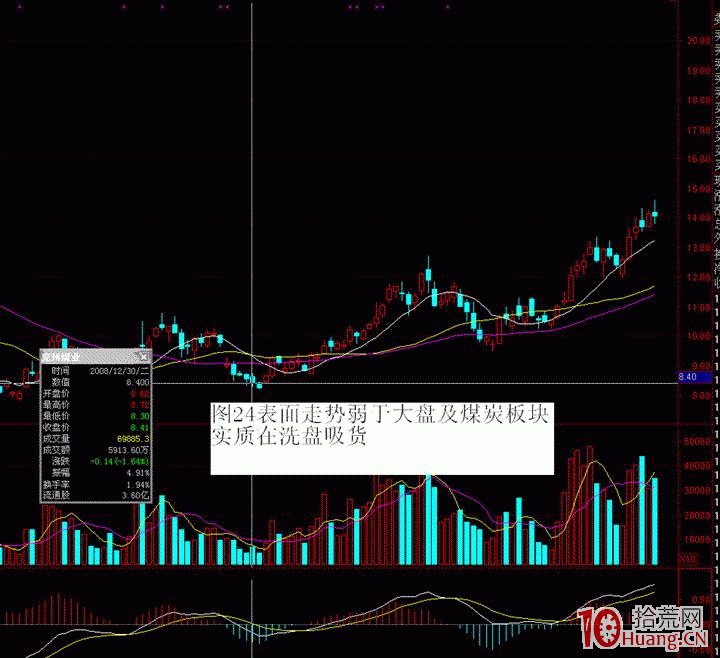
Task: Close the 兖州煤业 info popup
Action: 143,356
